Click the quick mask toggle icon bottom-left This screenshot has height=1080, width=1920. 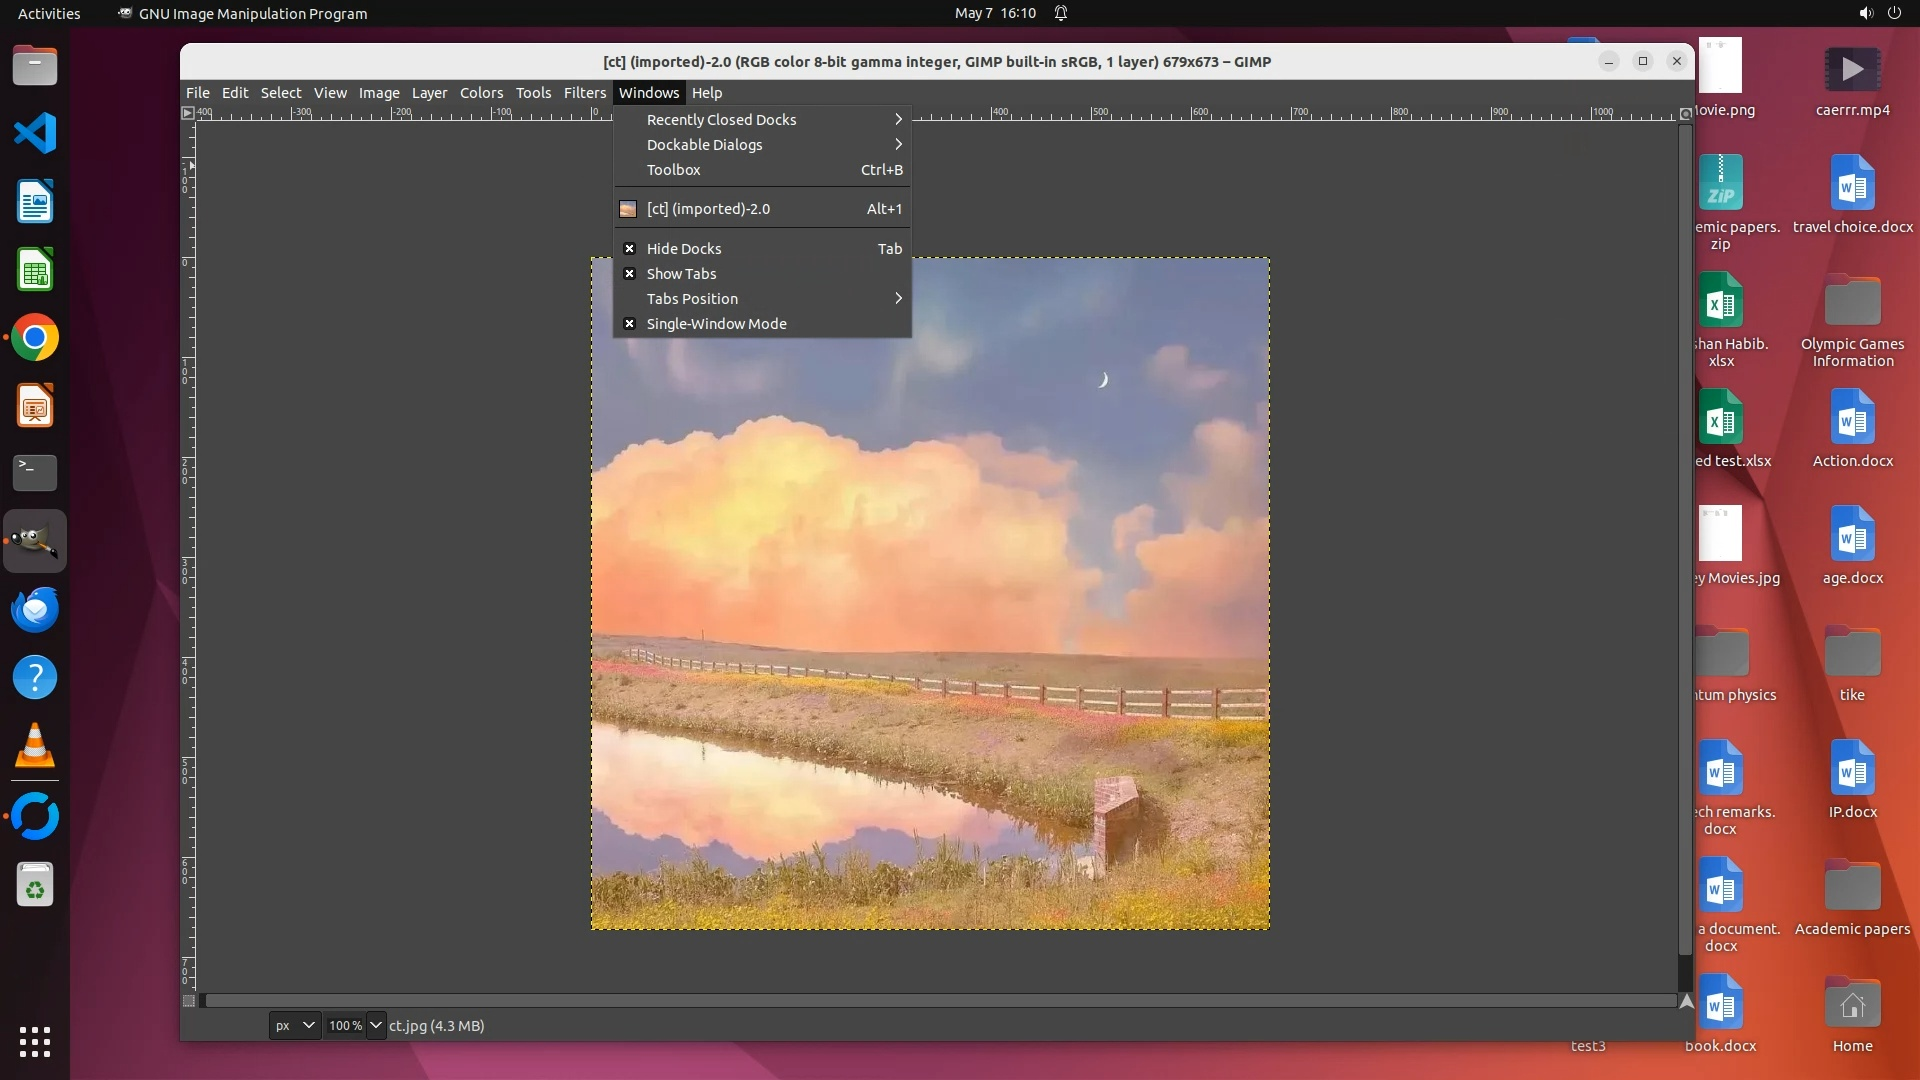[x=189, y=1001]
